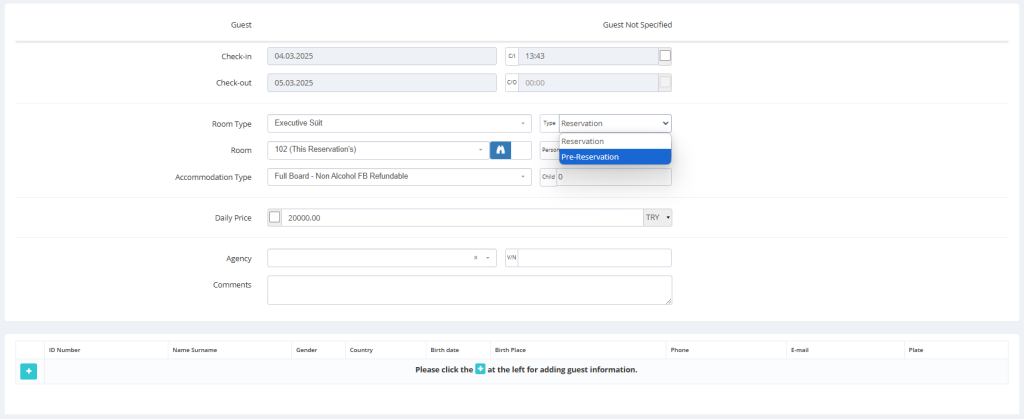This screenshot has height=419, width=1024.
Task: Click the small field beside the binoculars button
Action: click(521, 150)
